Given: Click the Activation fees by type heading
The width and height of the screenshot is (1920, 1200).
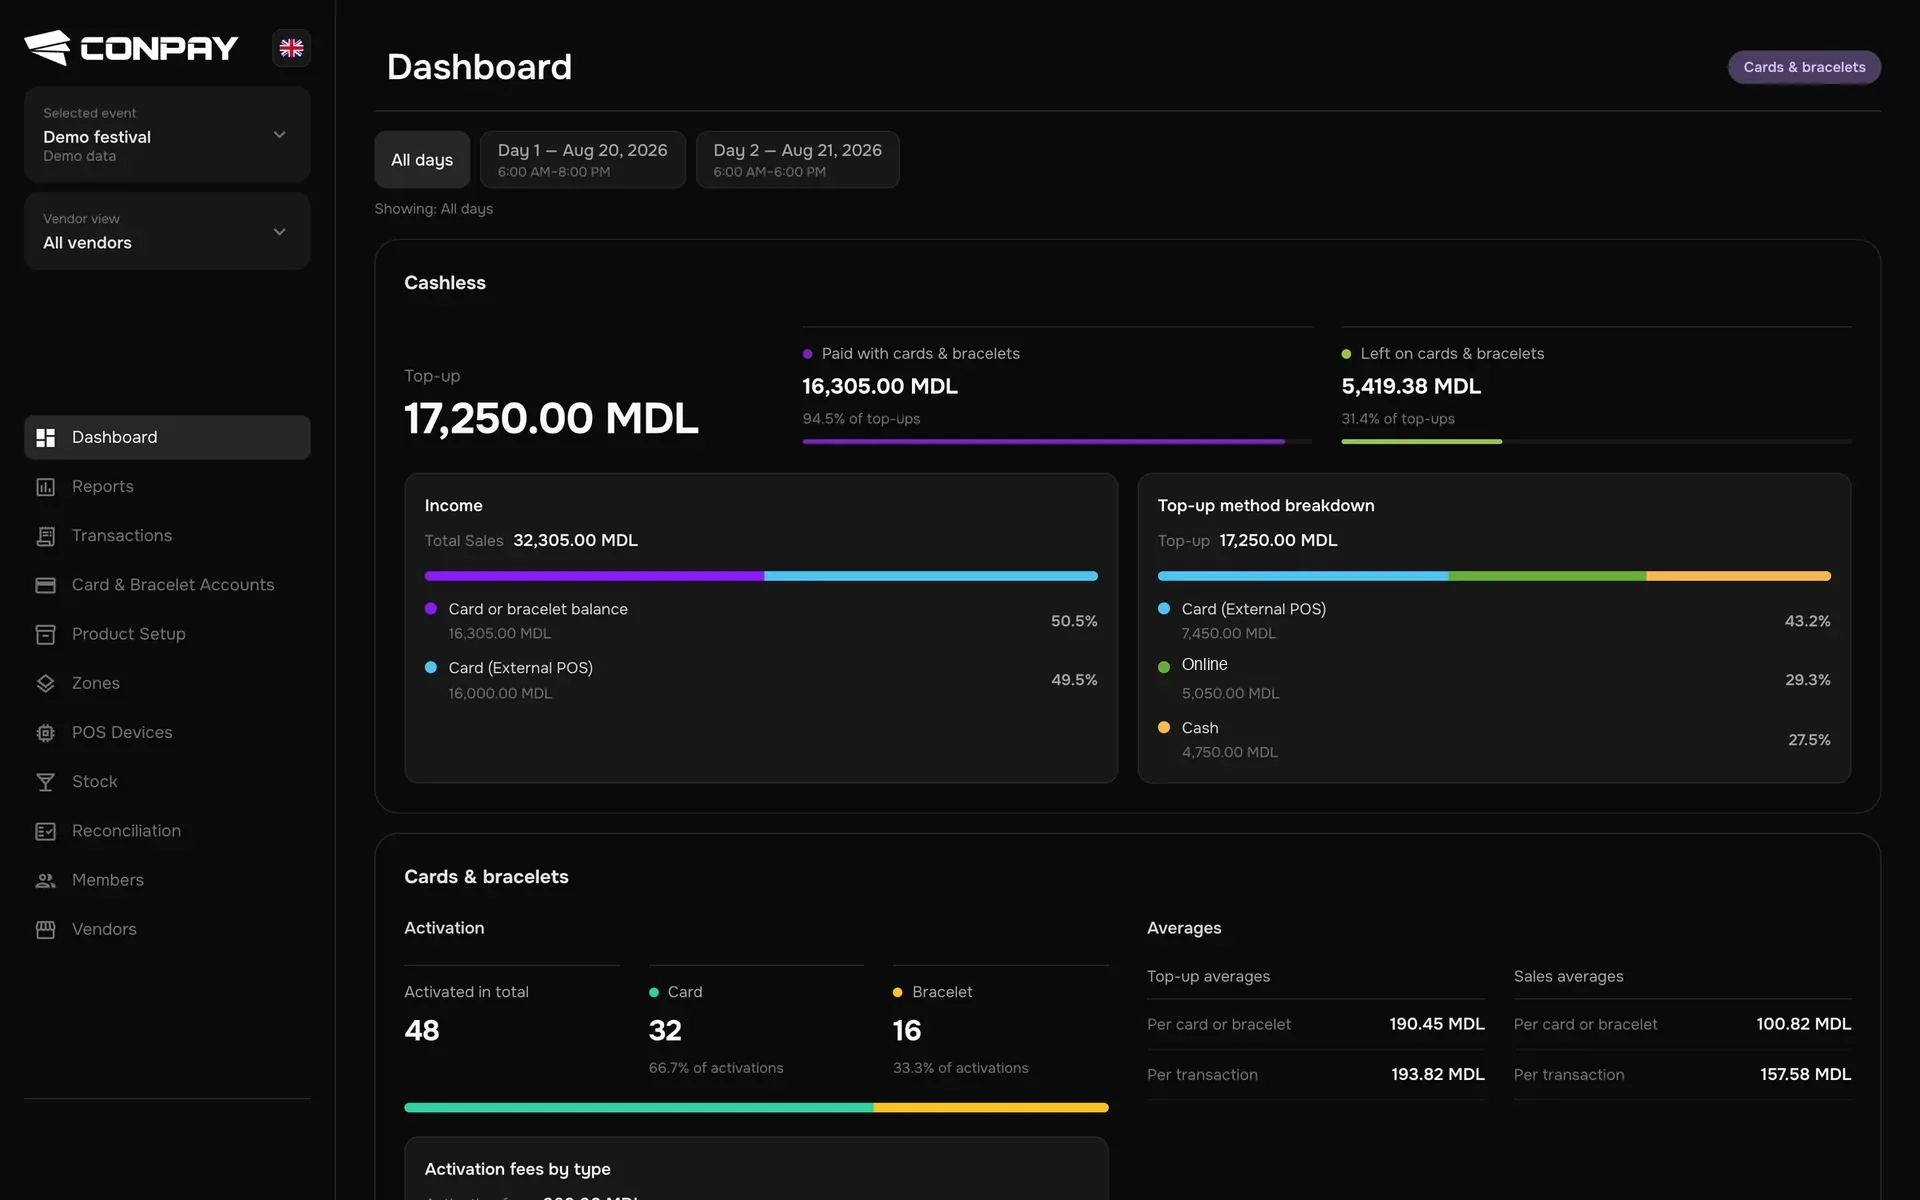Looking at the screenshot, I should [x=517, y=1169].
